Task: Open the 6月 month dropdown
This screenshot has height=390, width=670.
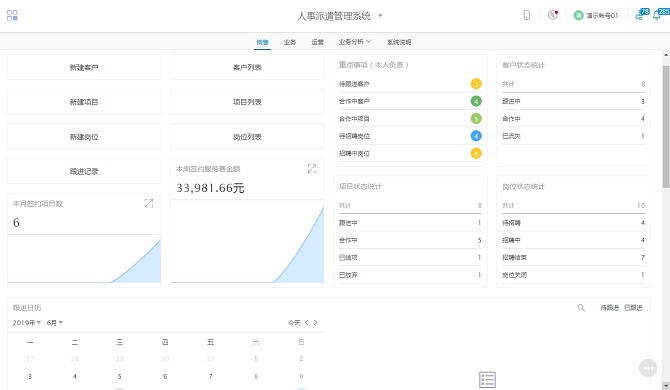Action: [55, 323]
